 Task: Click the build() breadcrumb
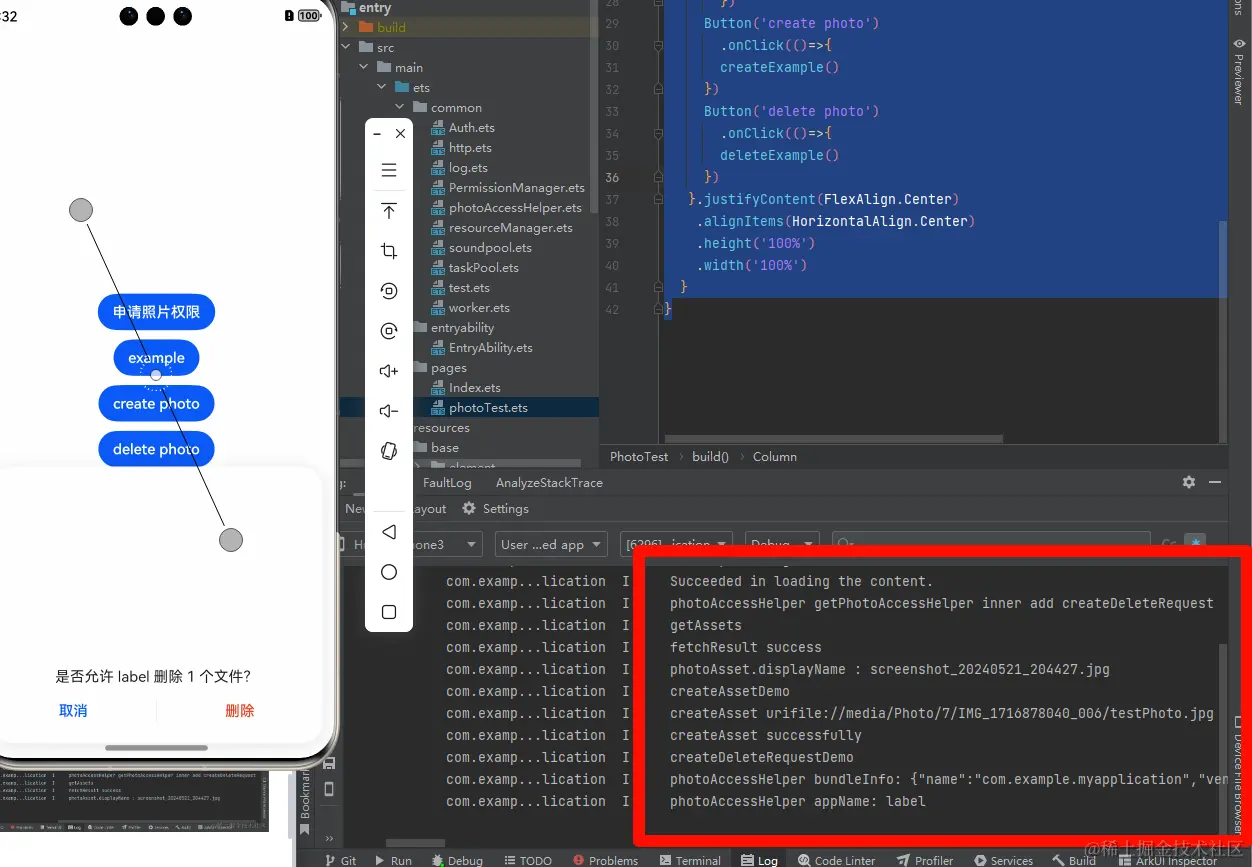point(710,456)
